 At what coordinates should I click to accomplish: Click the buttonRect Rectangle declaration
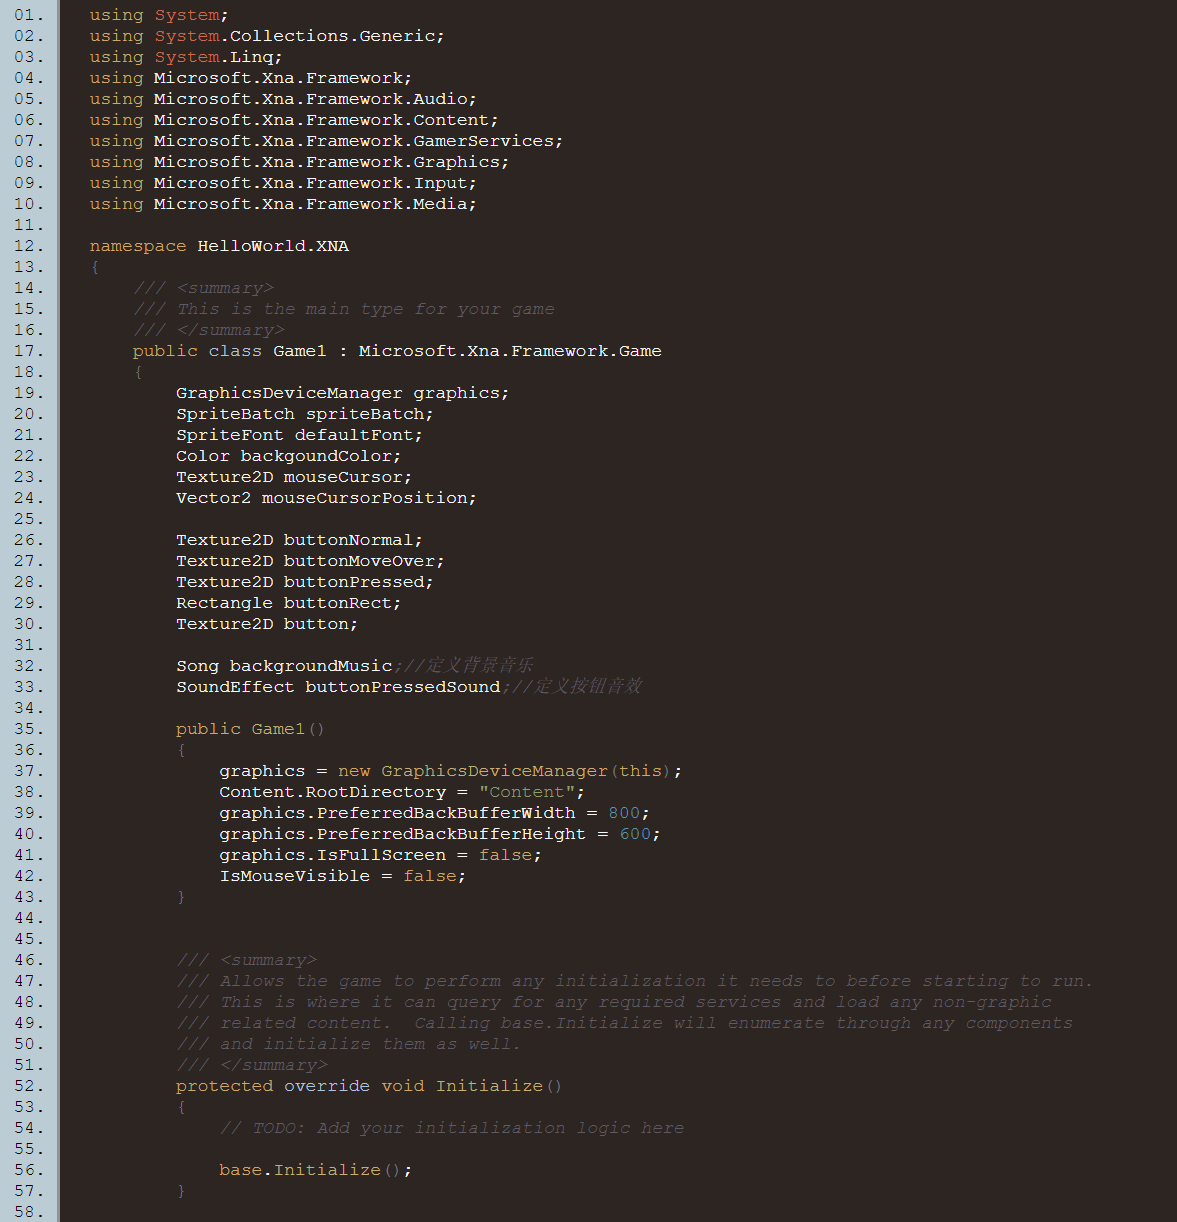(288, 603)
